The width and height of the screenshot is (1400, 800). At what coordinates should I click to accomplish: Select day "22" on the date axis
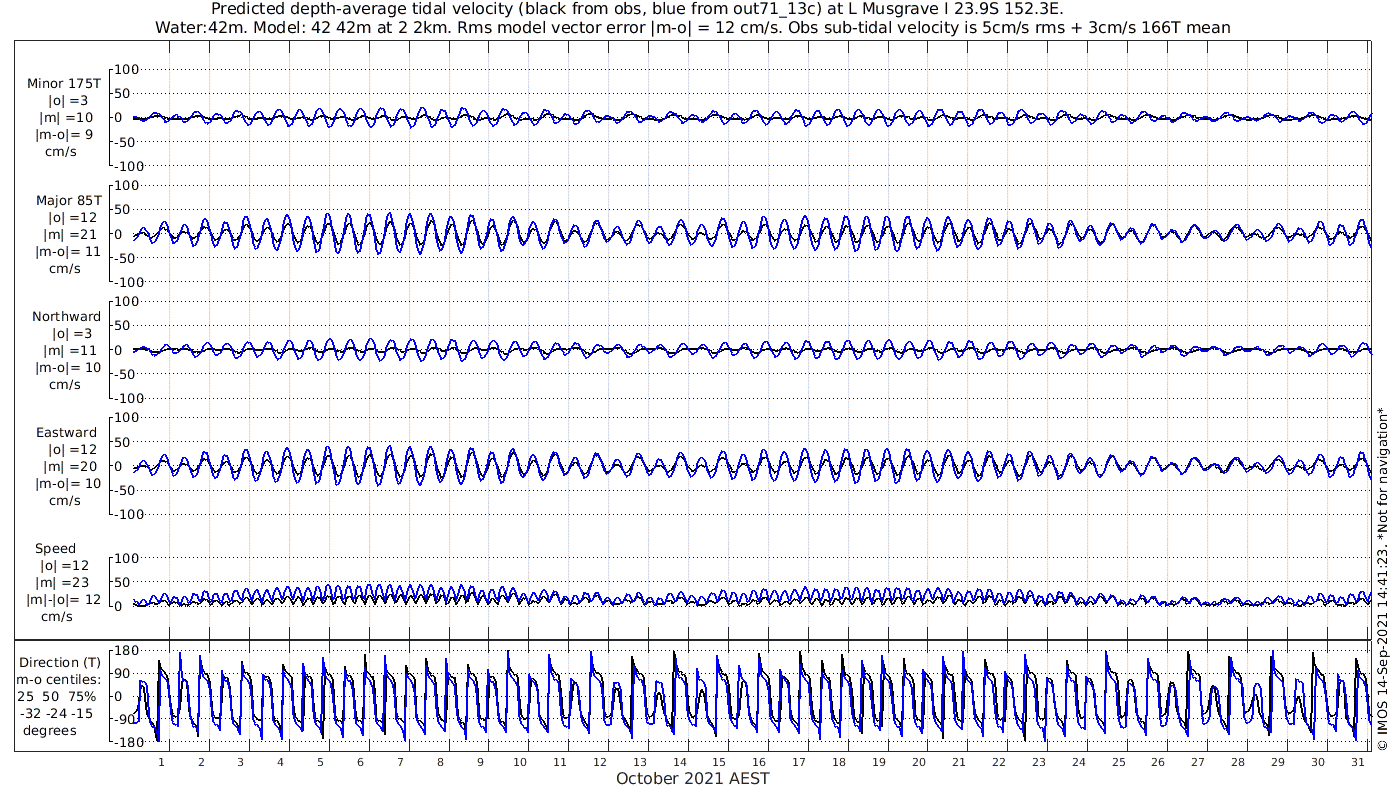[999, 762]
